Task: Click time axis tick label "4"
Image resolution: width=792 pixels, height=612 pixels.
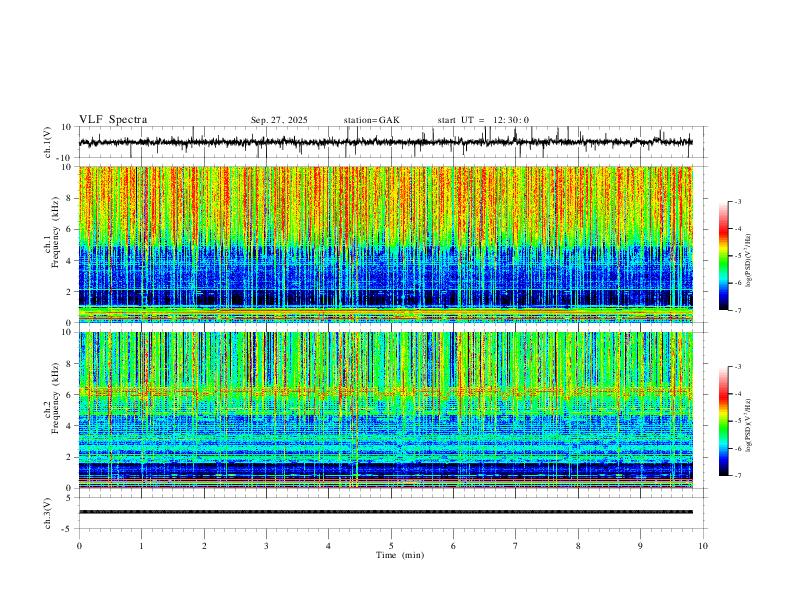Action: tap(328, 546)
